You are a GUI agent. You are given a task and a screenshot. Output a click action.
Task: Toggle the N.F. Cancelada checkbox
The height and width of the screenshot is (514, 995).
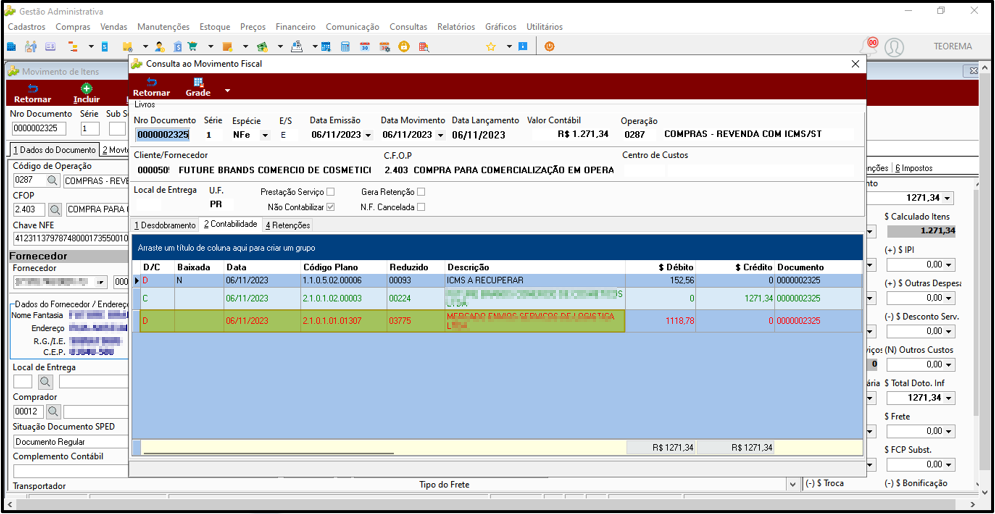coord(421,207)
